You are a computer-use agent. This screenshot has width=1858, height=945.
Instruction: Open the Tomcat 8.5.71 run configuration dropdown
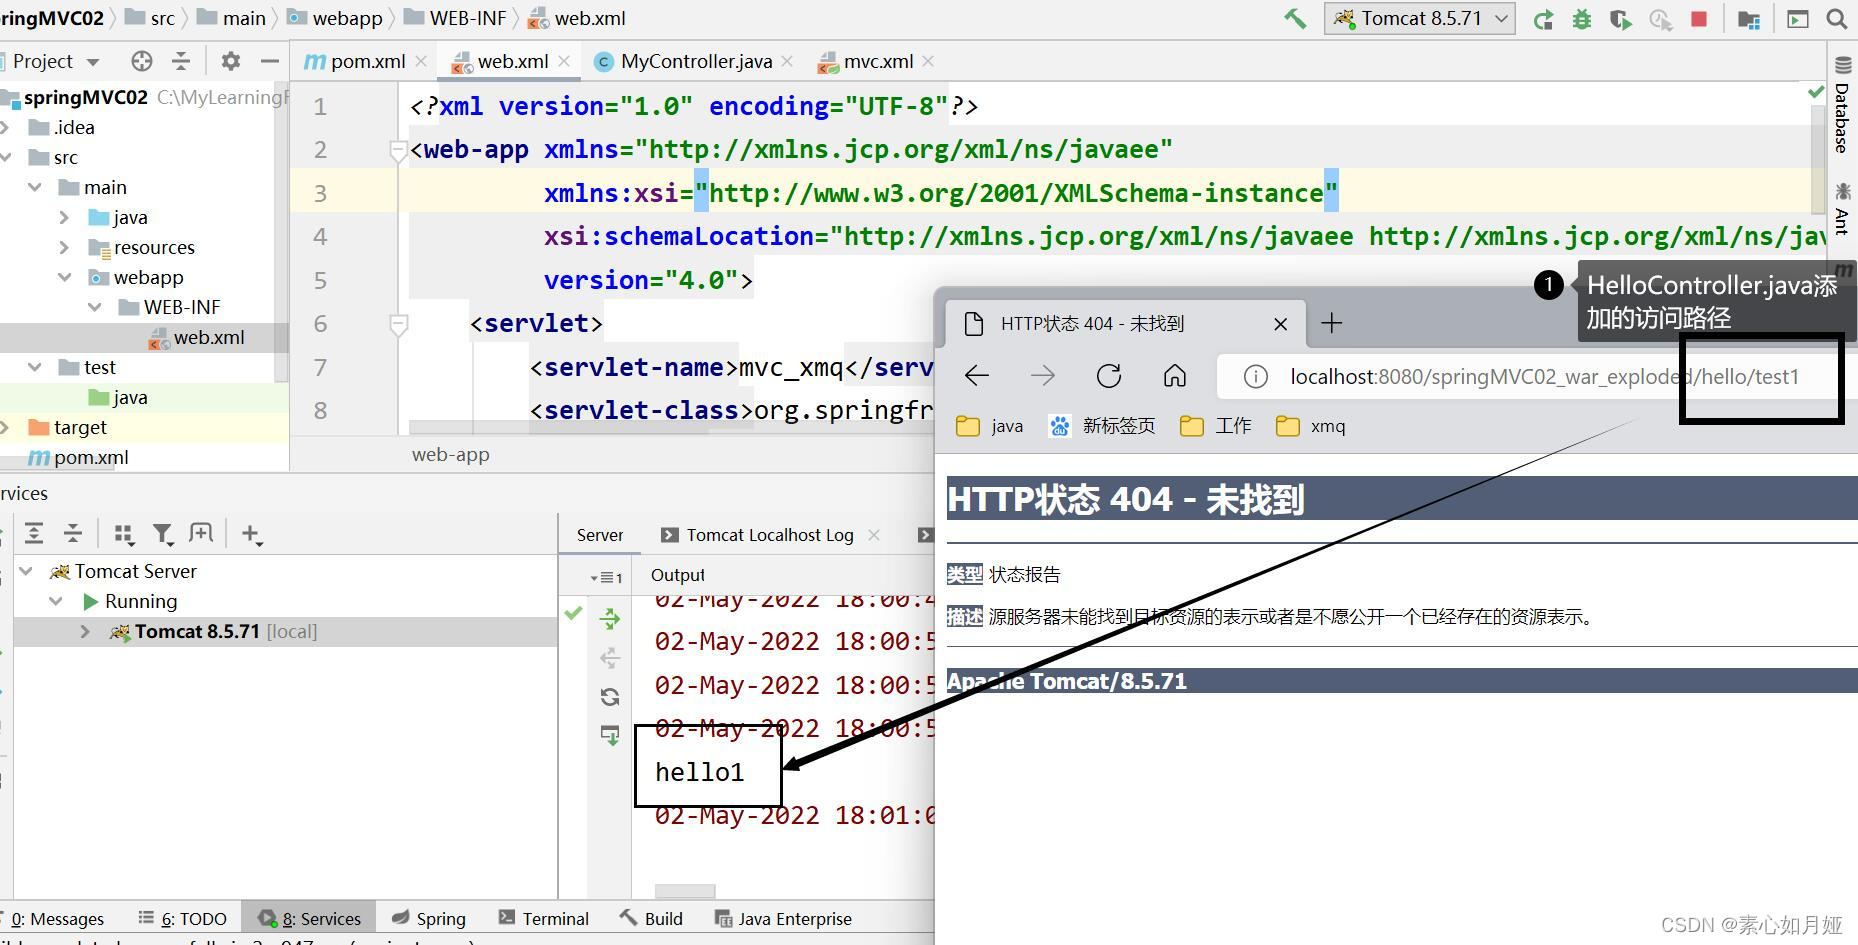(1420, 18)
